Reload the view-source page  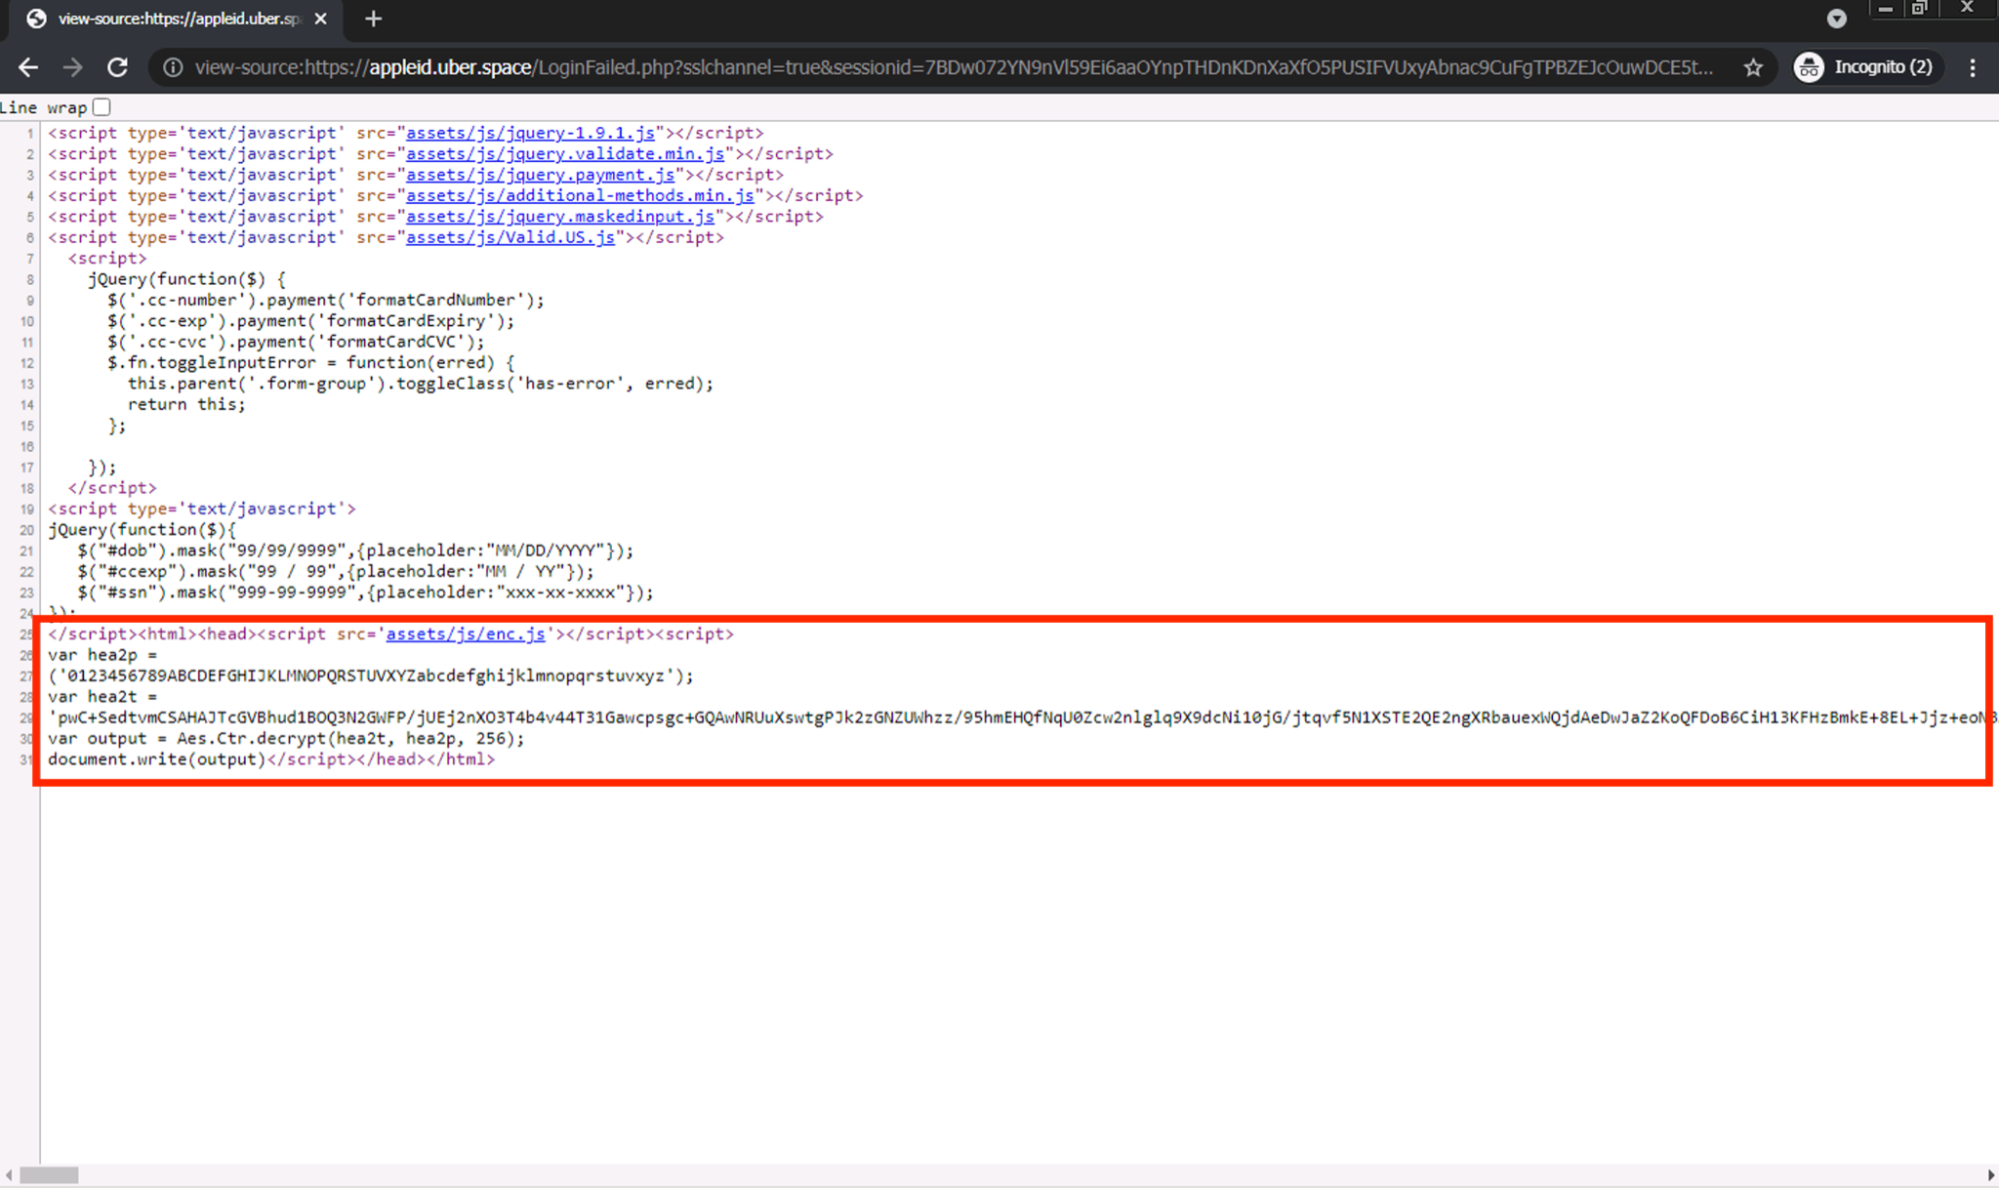pos(117,67)
